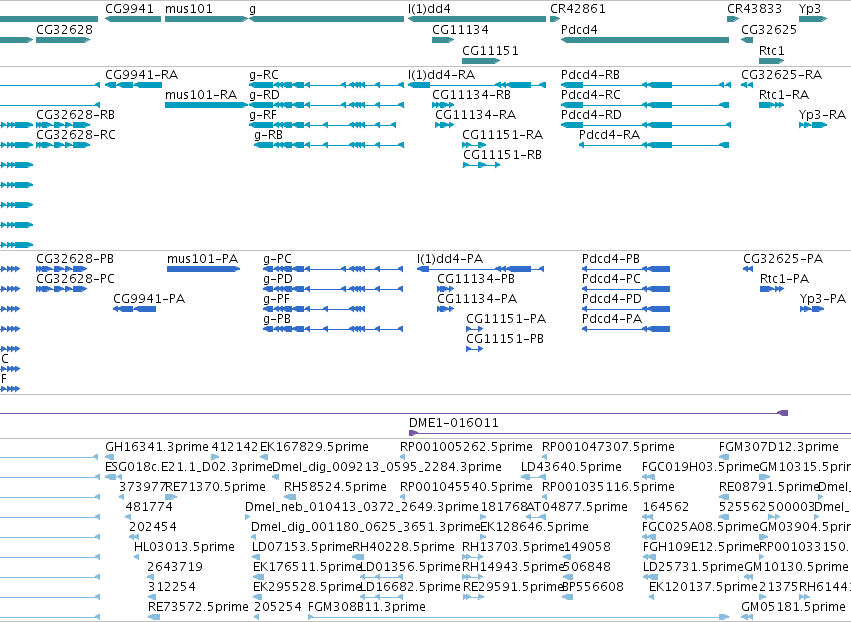Screen dimensions: 851x622
Task: Select the CG9941 gene label
Action: (129, 9)
